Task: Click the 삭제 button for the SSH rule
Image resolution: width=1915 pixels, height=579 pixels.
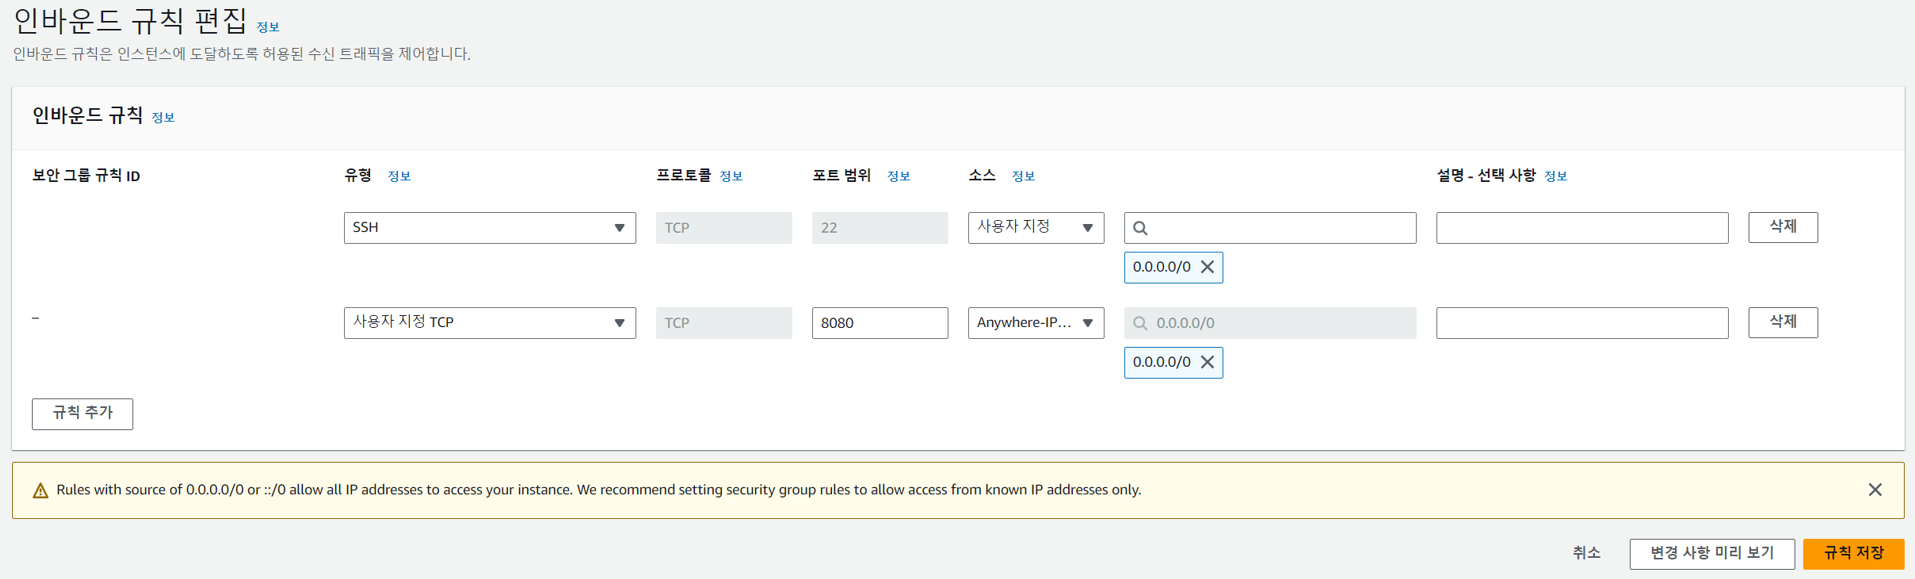Action: coord(1783,227)
